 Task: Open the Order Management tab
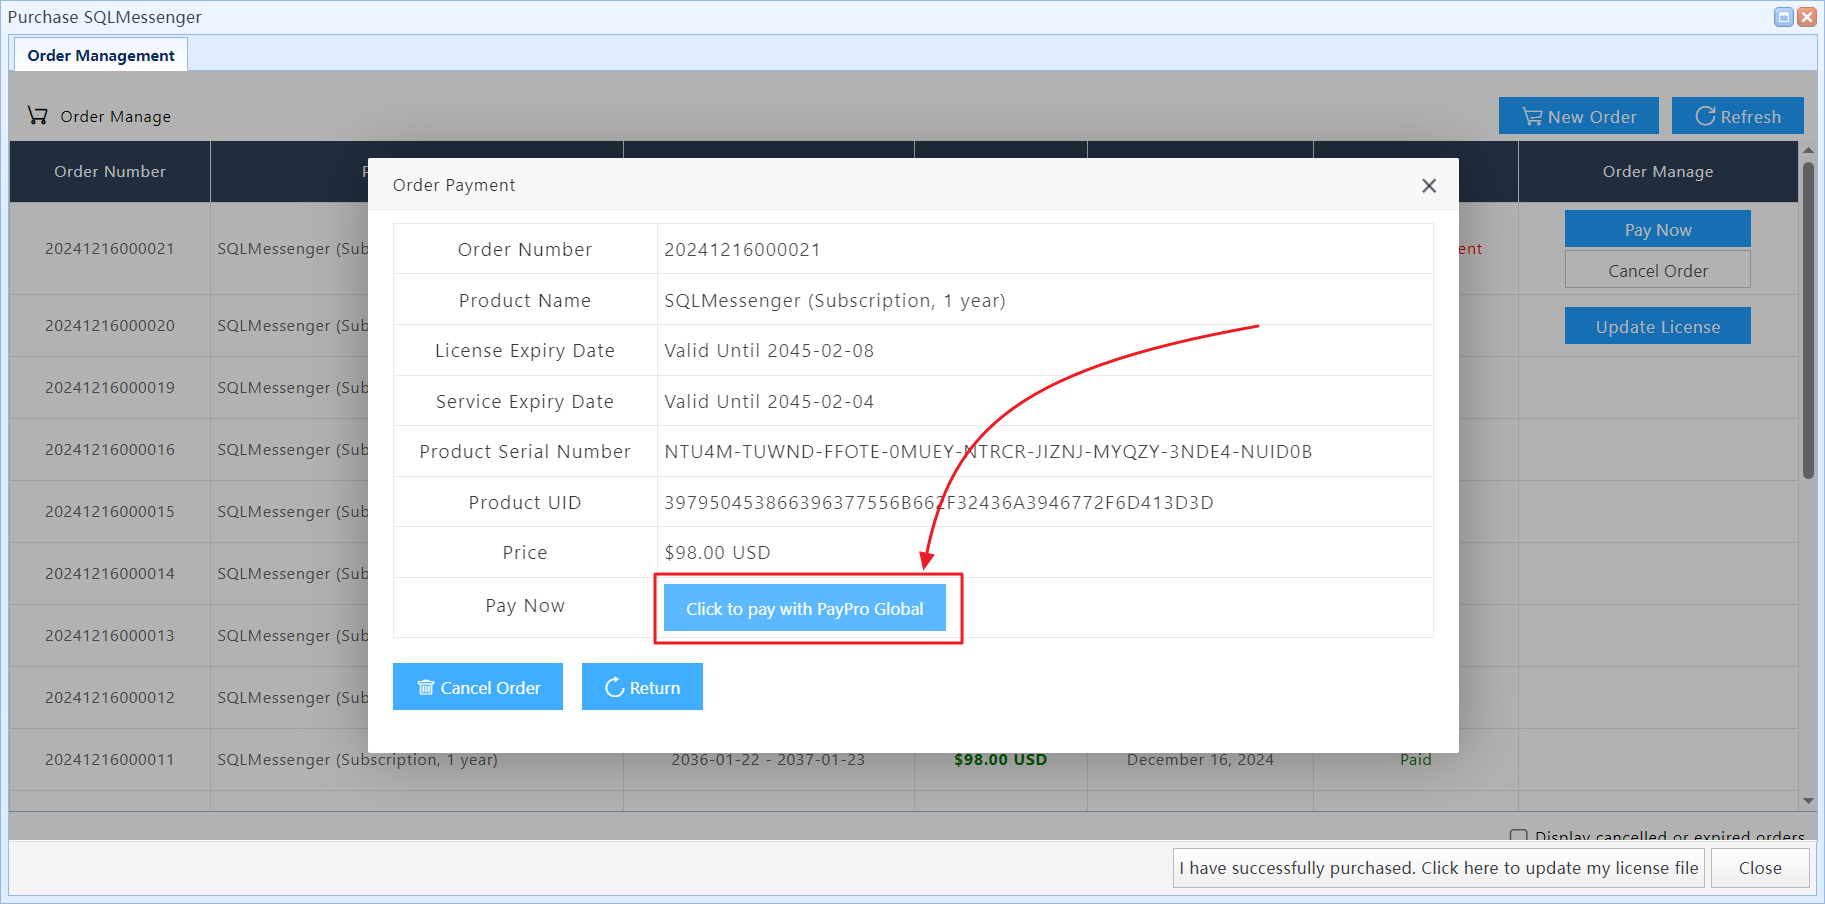click(x=101, y=55)
